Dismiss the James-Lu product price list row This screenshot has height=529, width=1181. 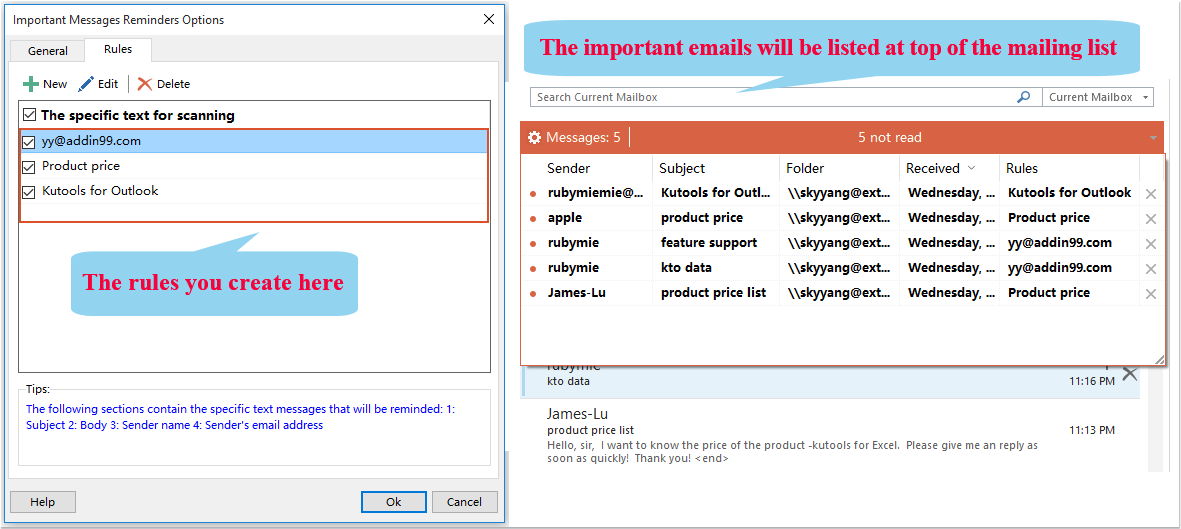[x=1151, y=294]
